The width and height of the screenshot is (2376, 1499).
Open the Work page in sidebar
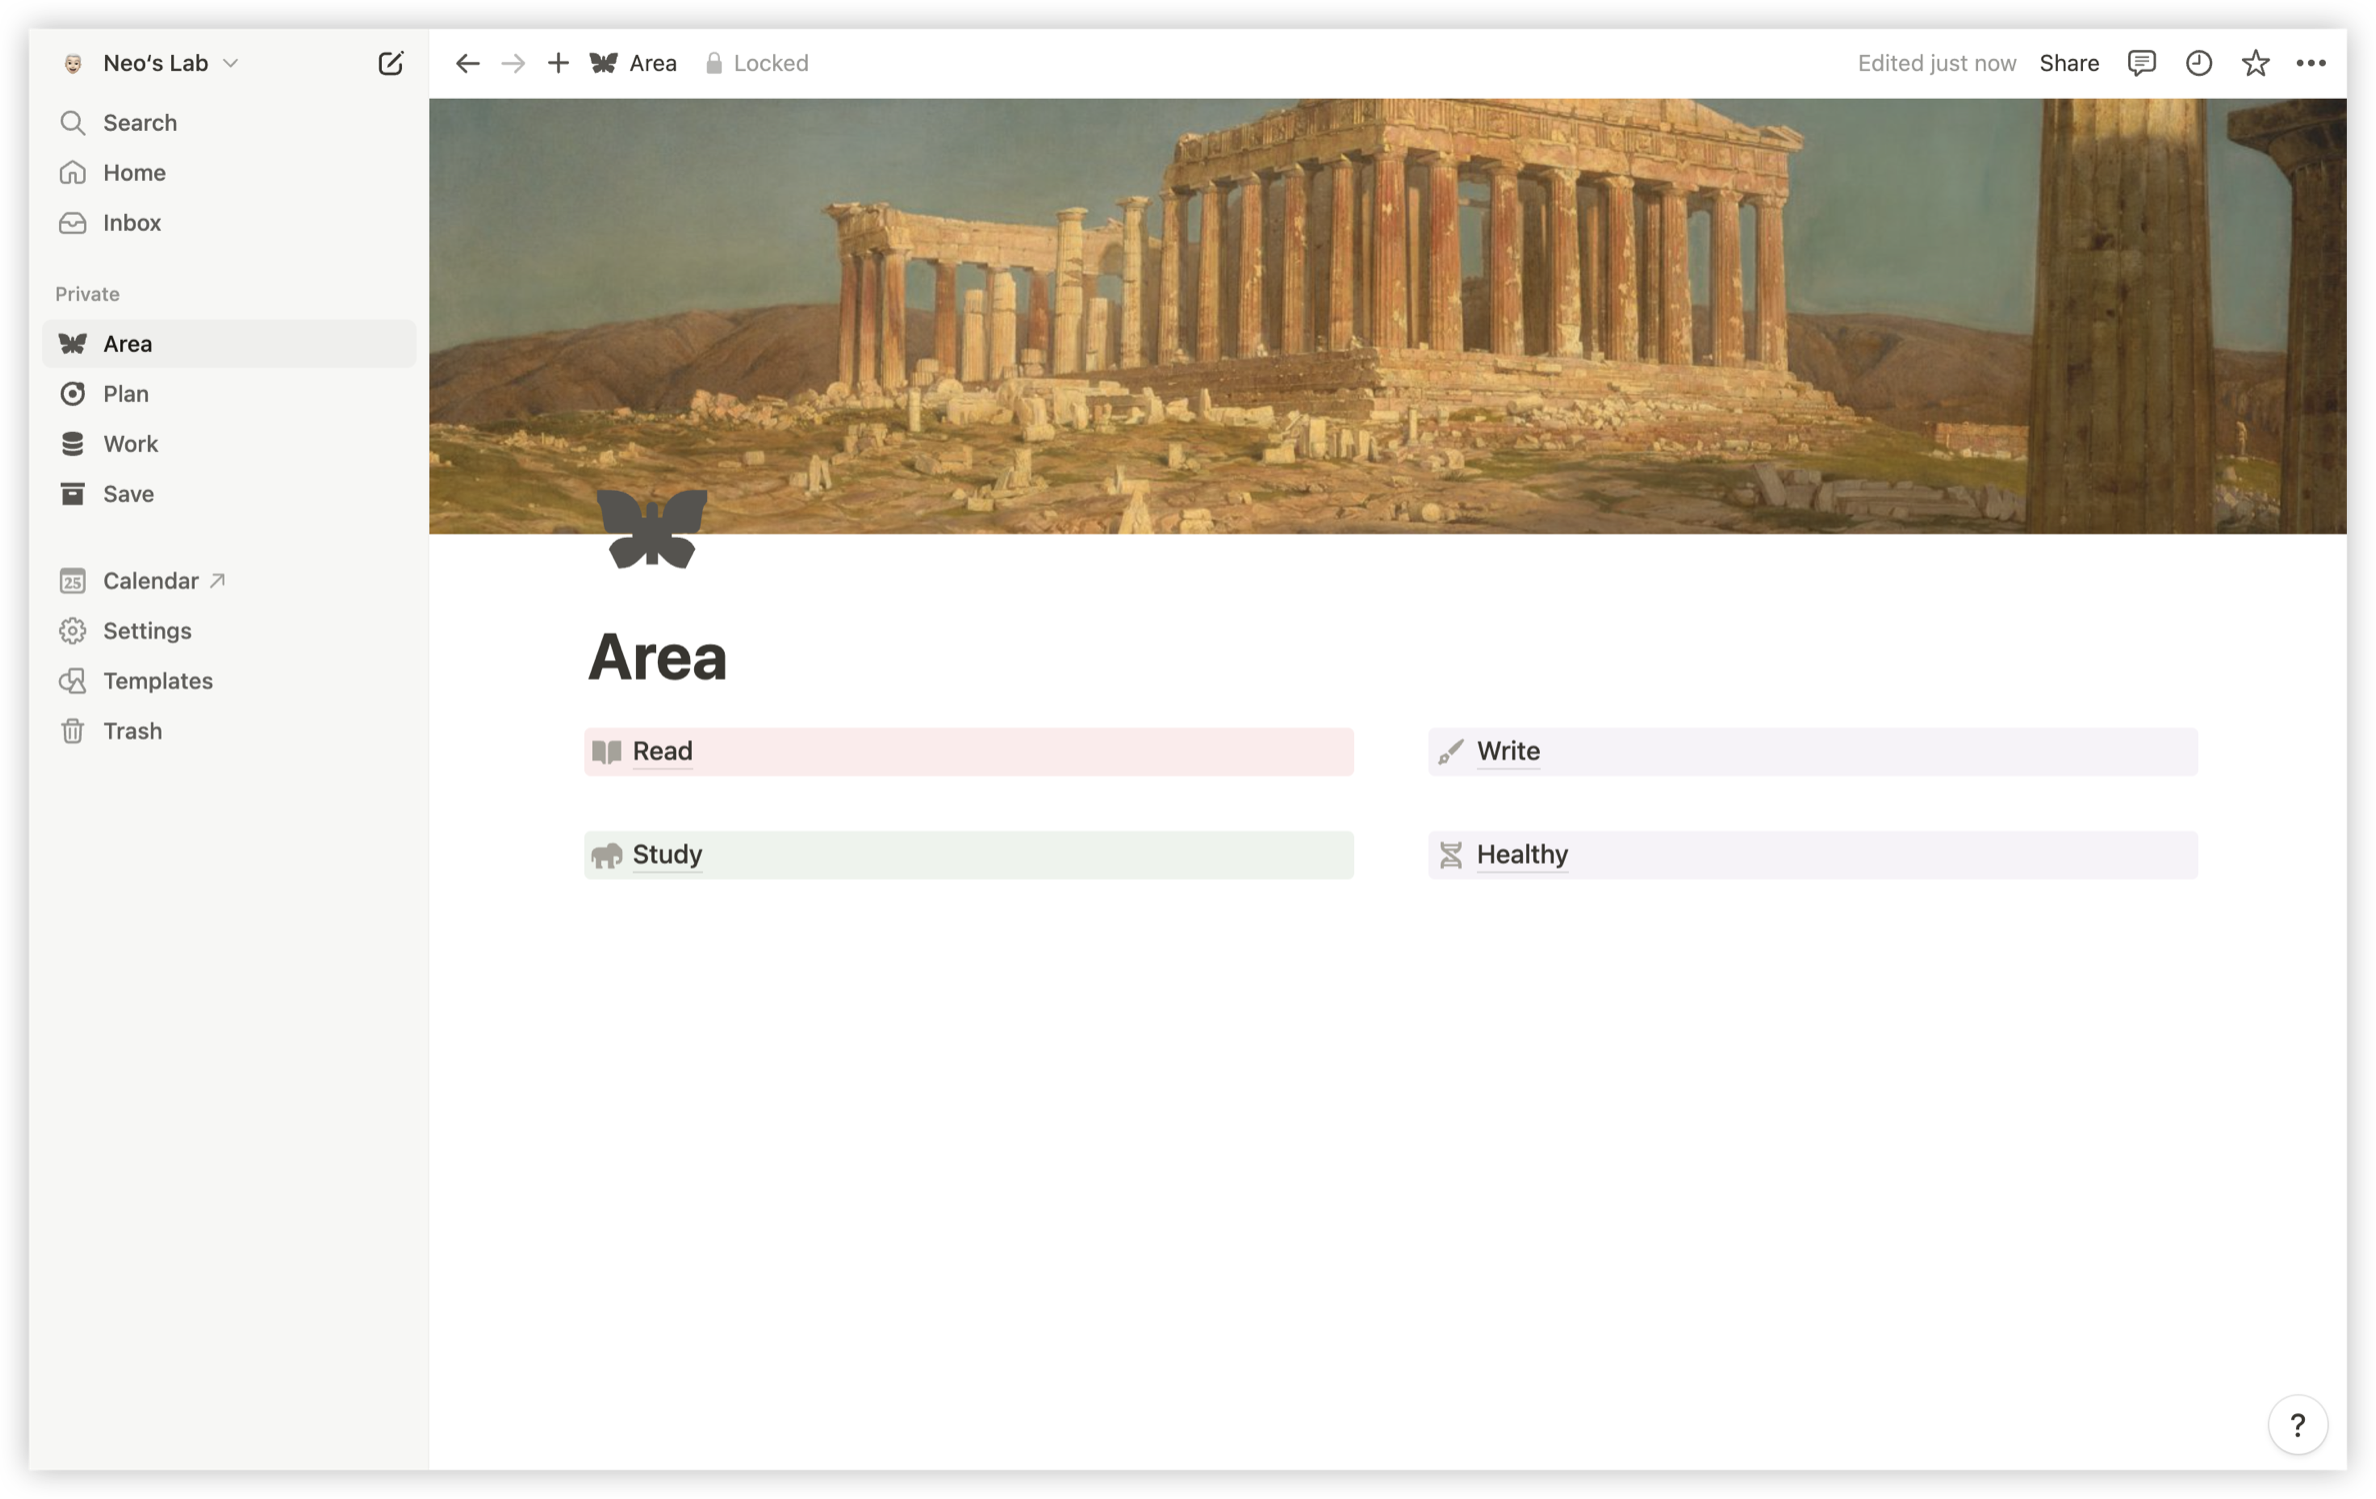(x=130, y=443)
